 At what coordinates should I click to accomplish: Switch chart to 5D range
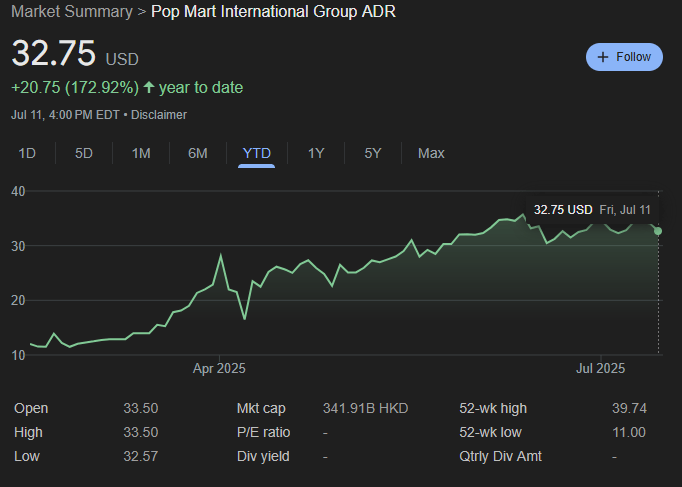coord(84,153)
